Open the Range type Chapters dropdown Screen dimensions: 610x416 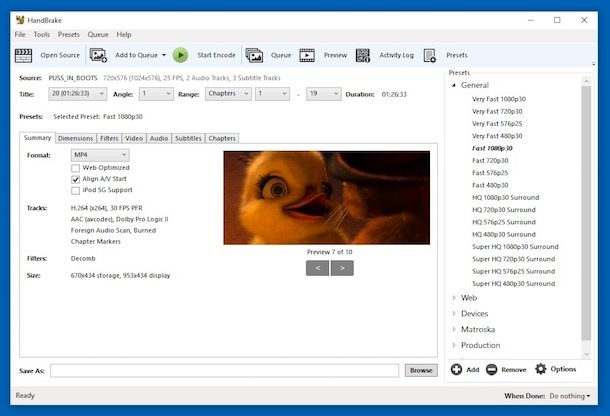(228, 94)
